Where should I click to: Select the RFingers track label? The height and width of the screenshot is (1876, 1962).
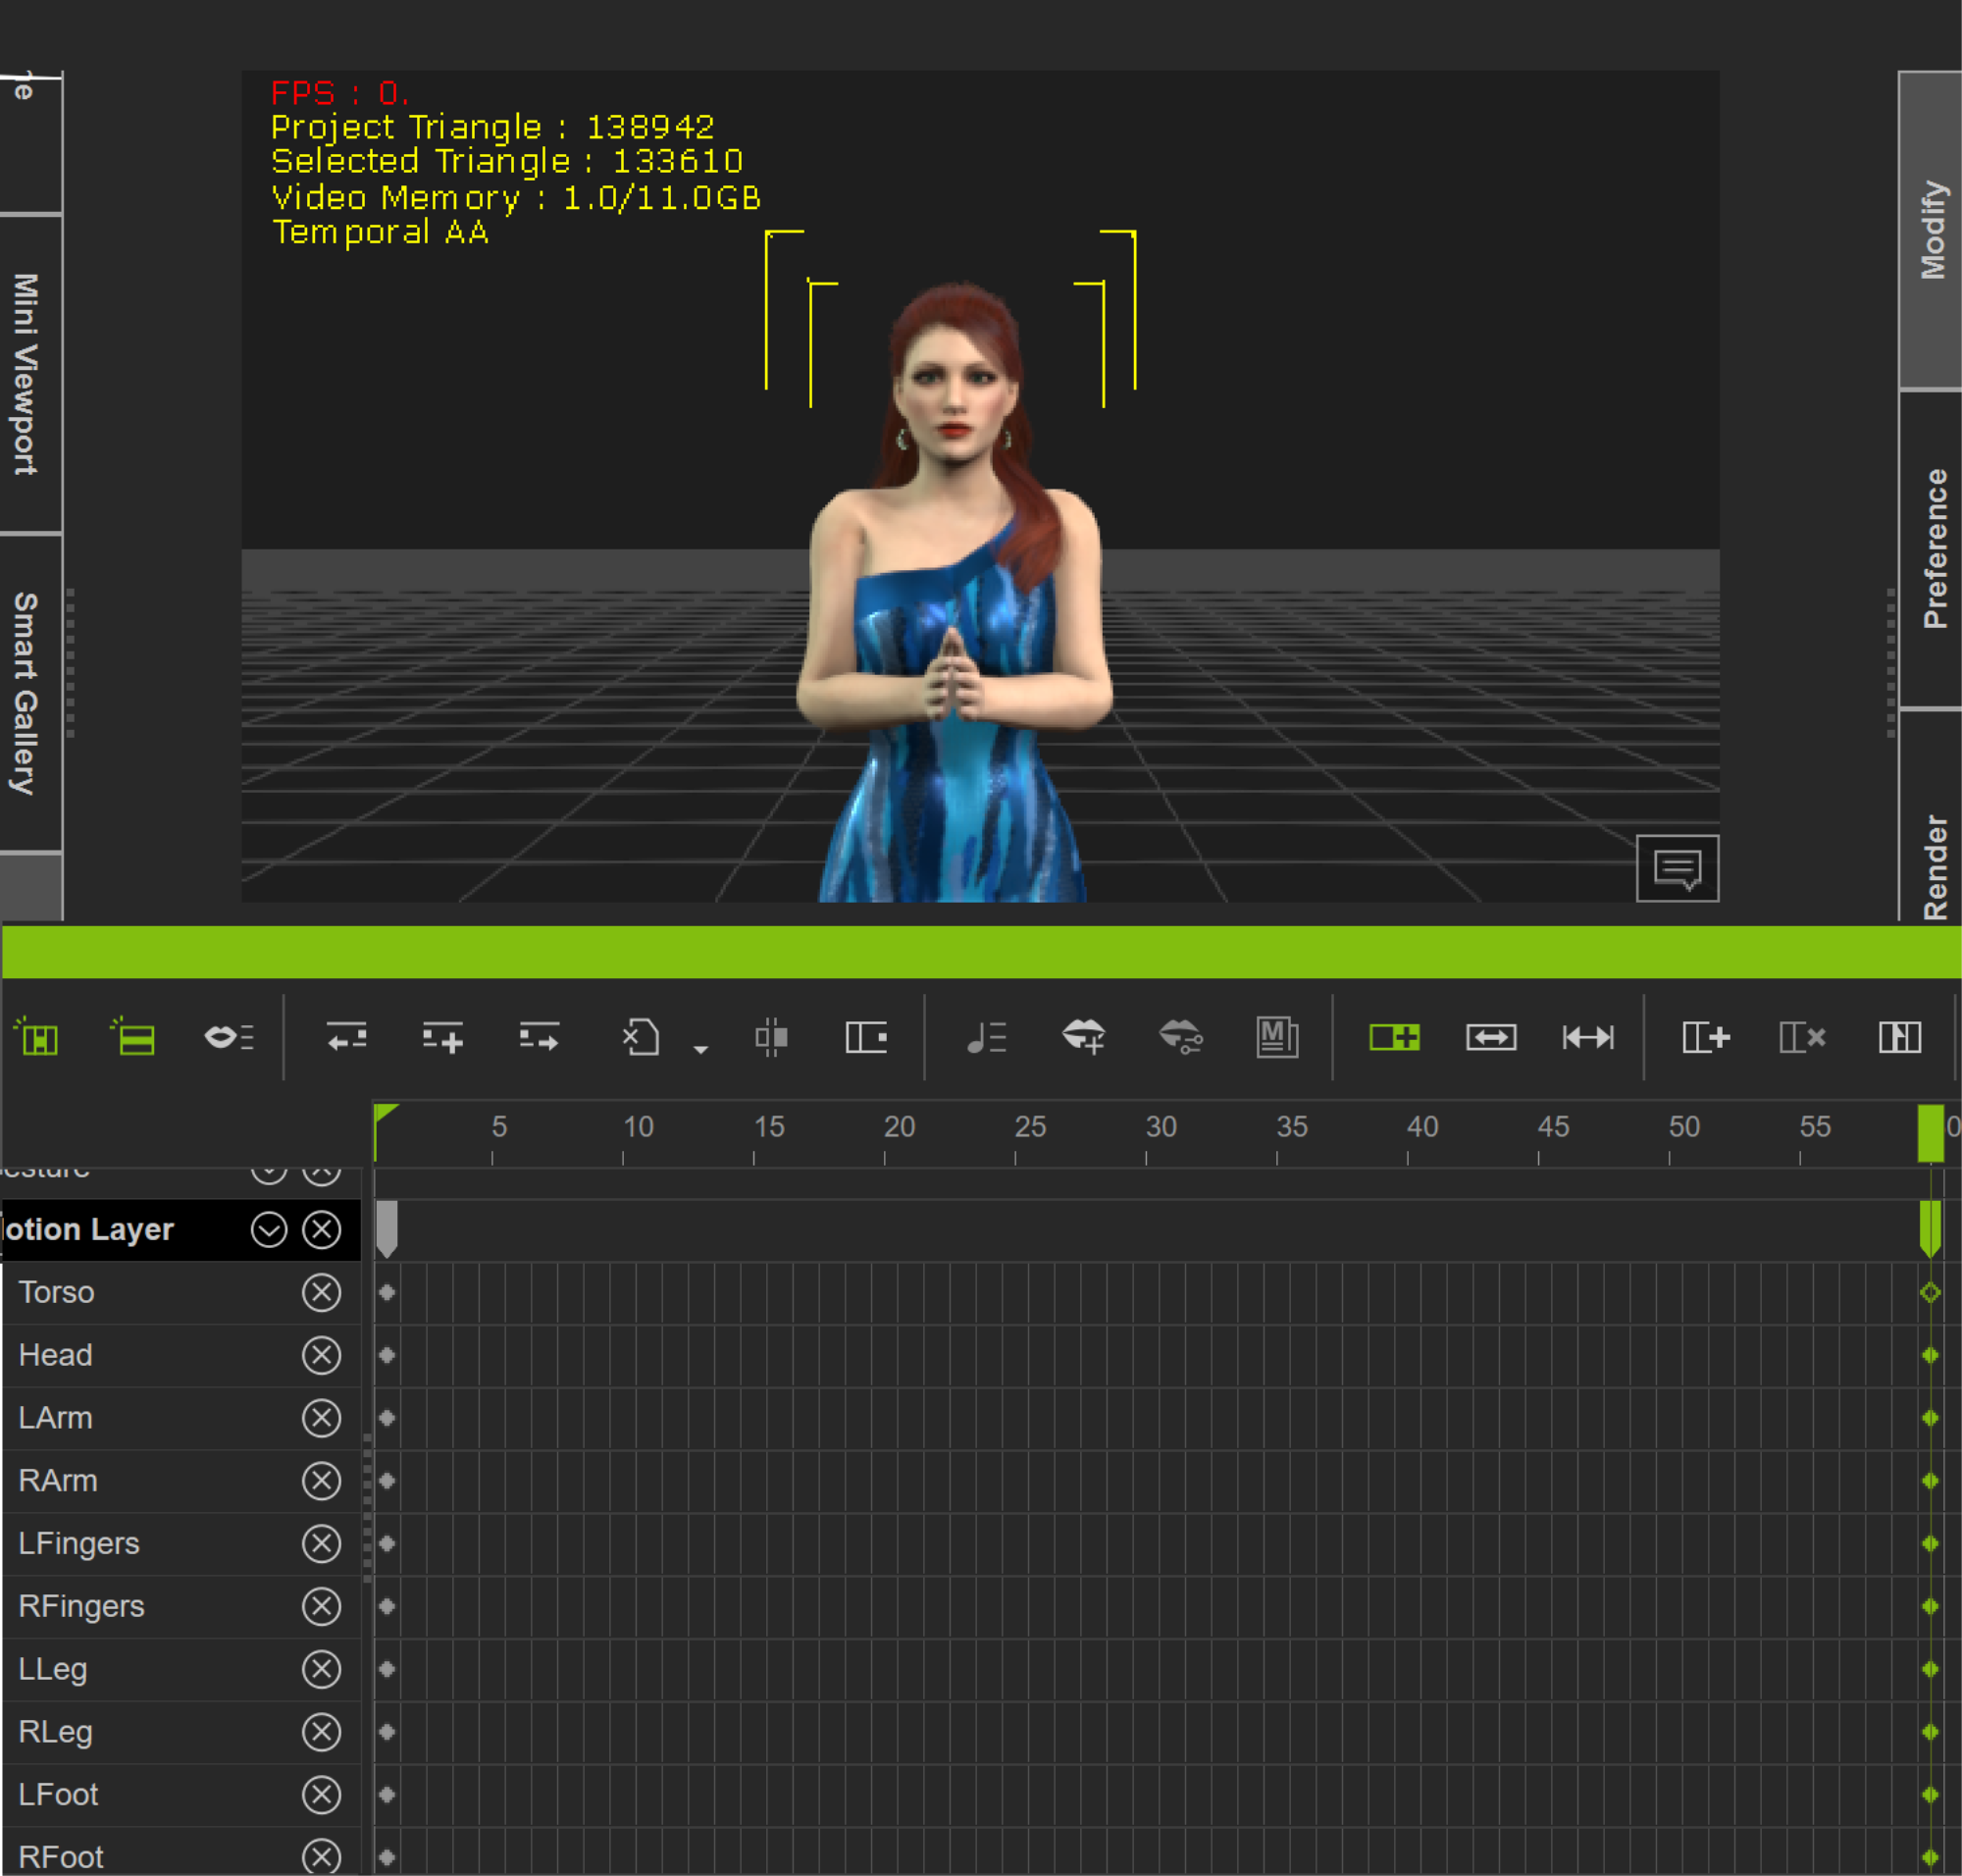pyautogui.click(x=81, y=1606)
